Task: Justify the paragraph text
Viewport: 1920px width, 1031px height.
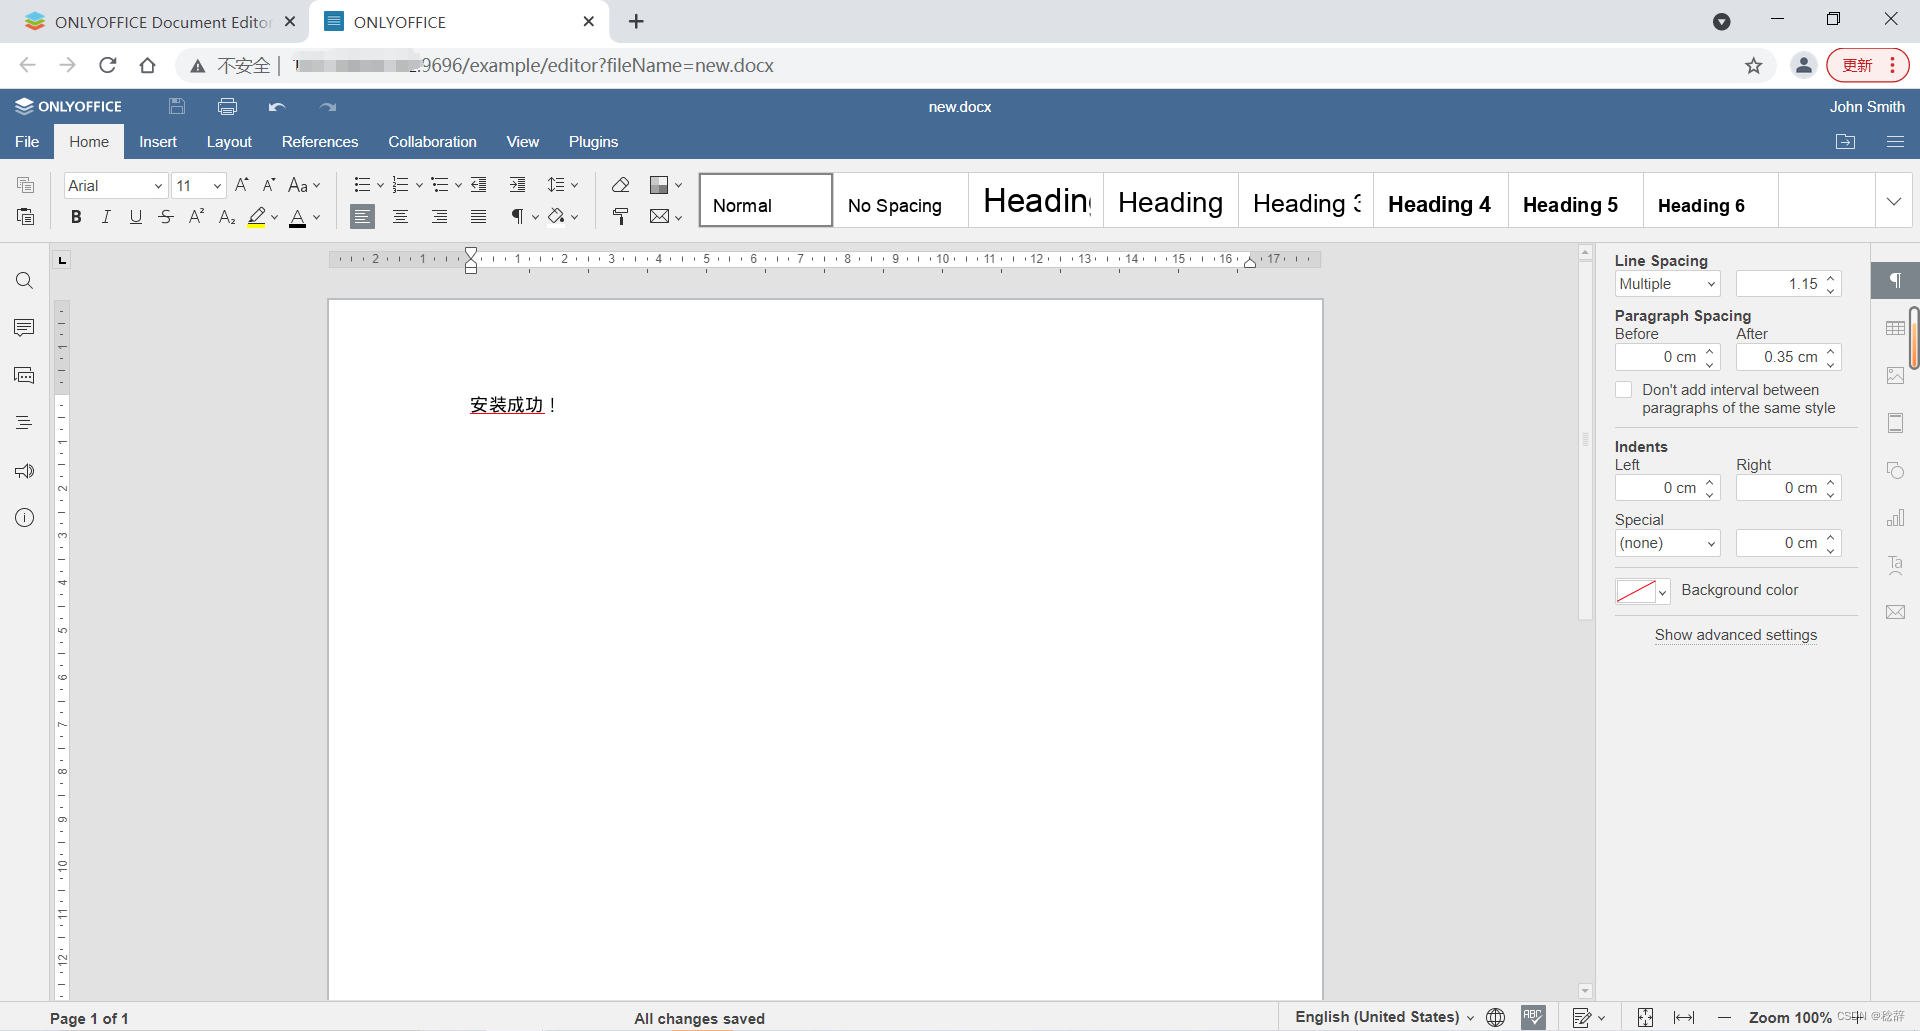Action: pos(478,216)
